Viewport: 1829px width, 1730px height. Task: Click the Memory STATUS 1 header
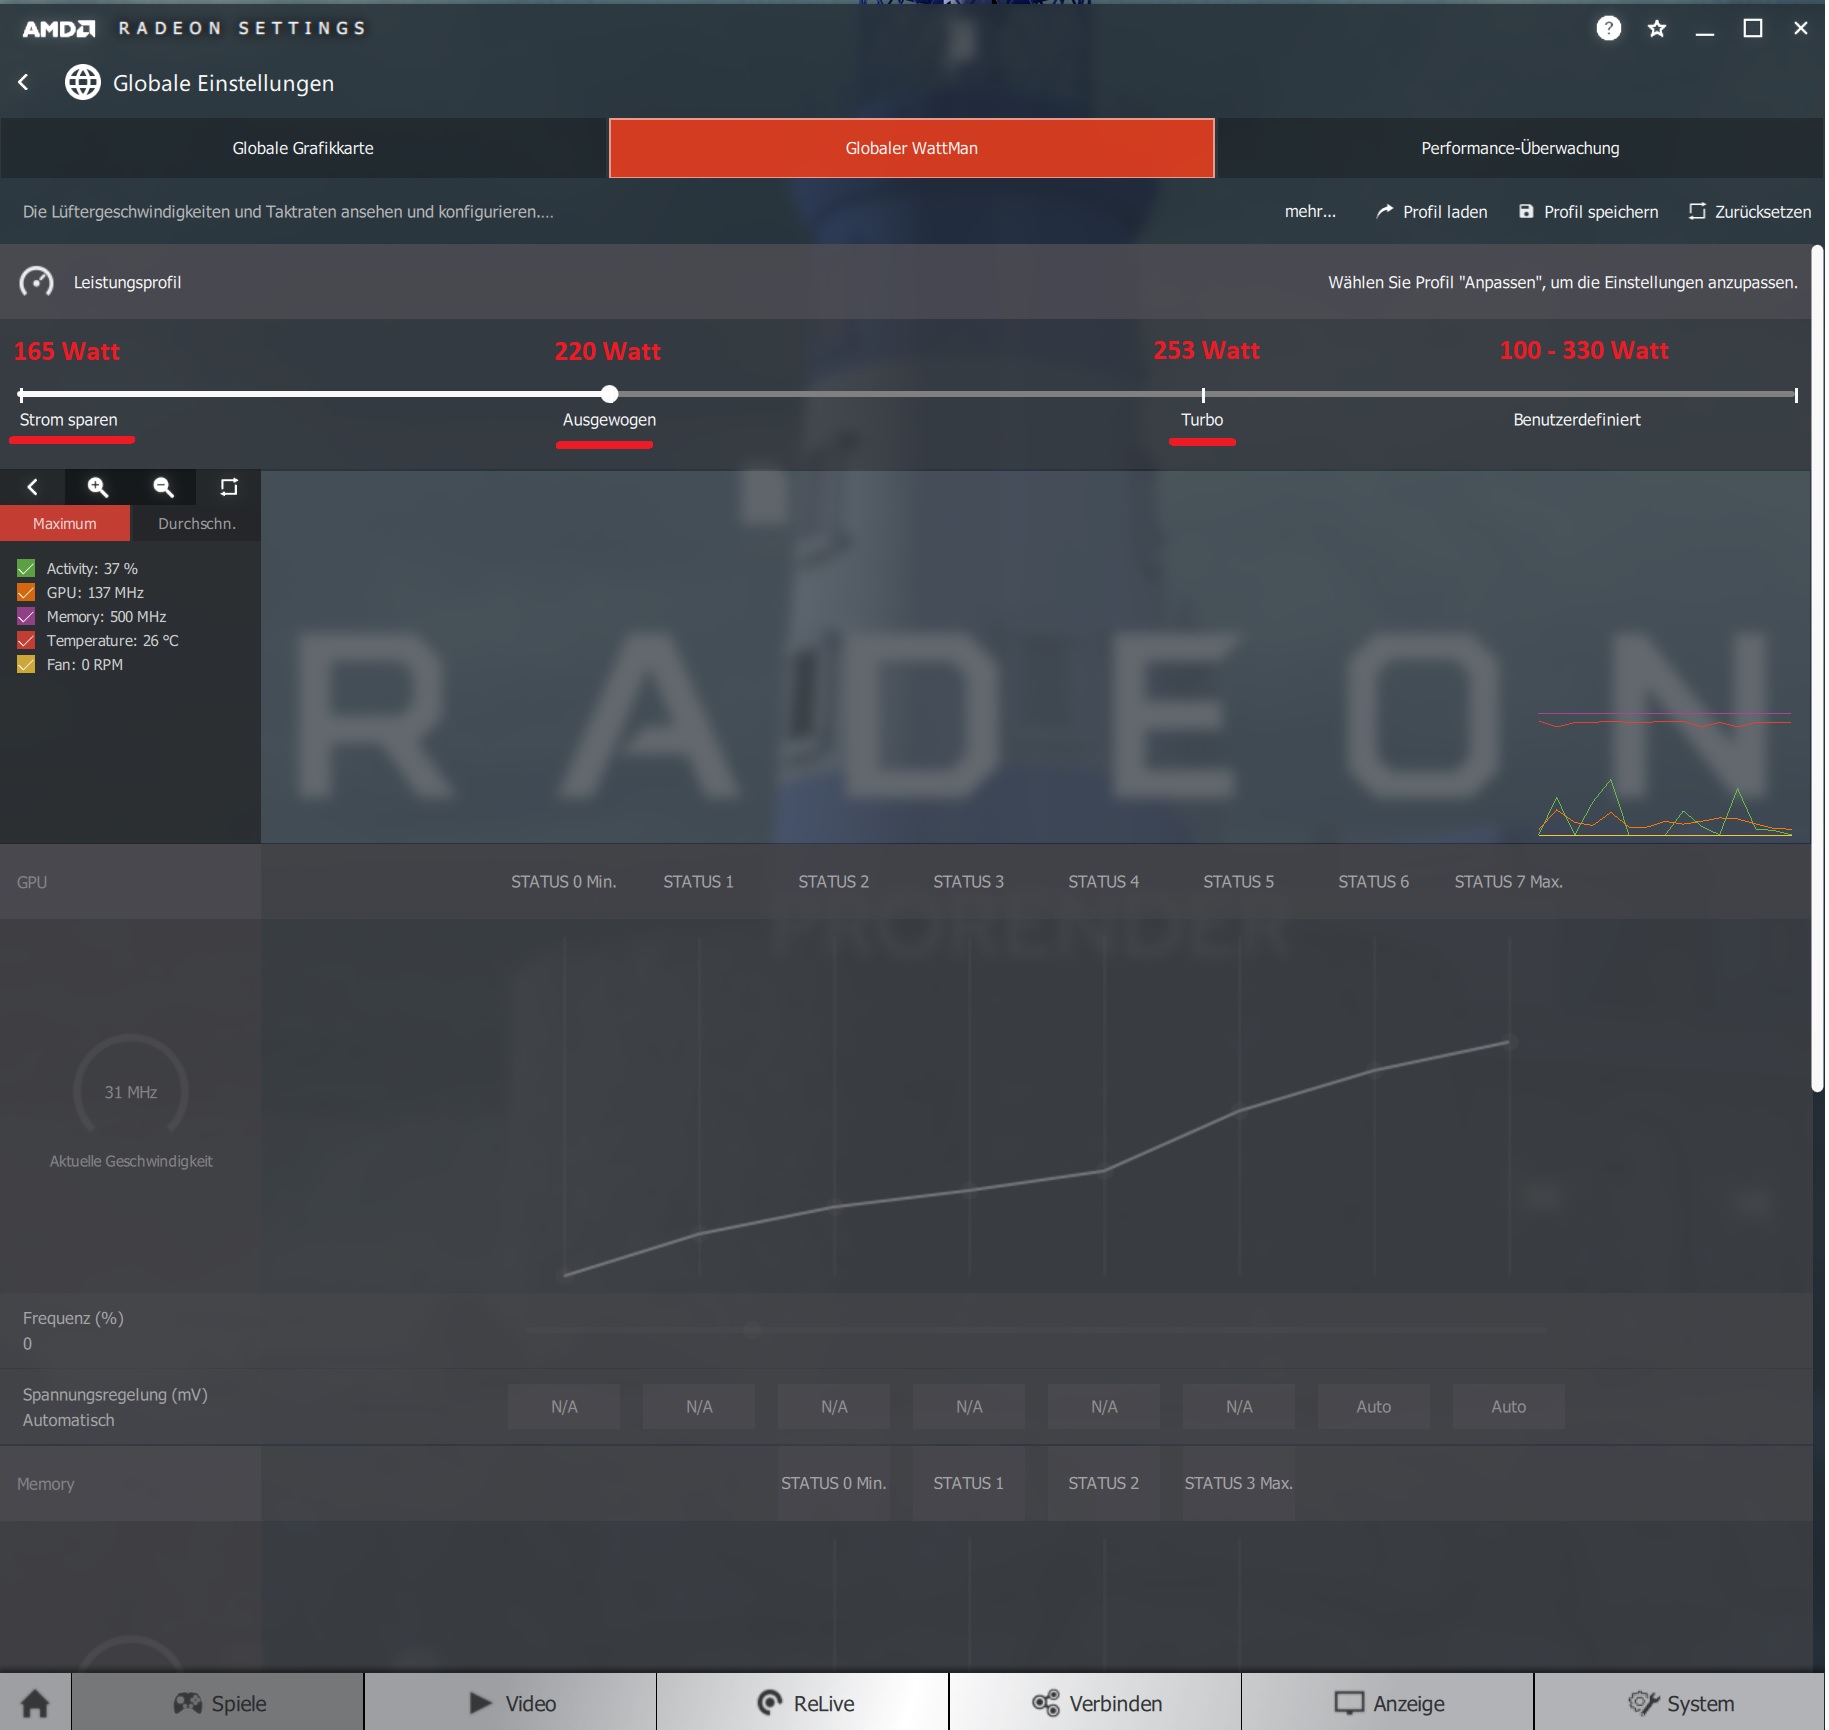click(969, 1484)
